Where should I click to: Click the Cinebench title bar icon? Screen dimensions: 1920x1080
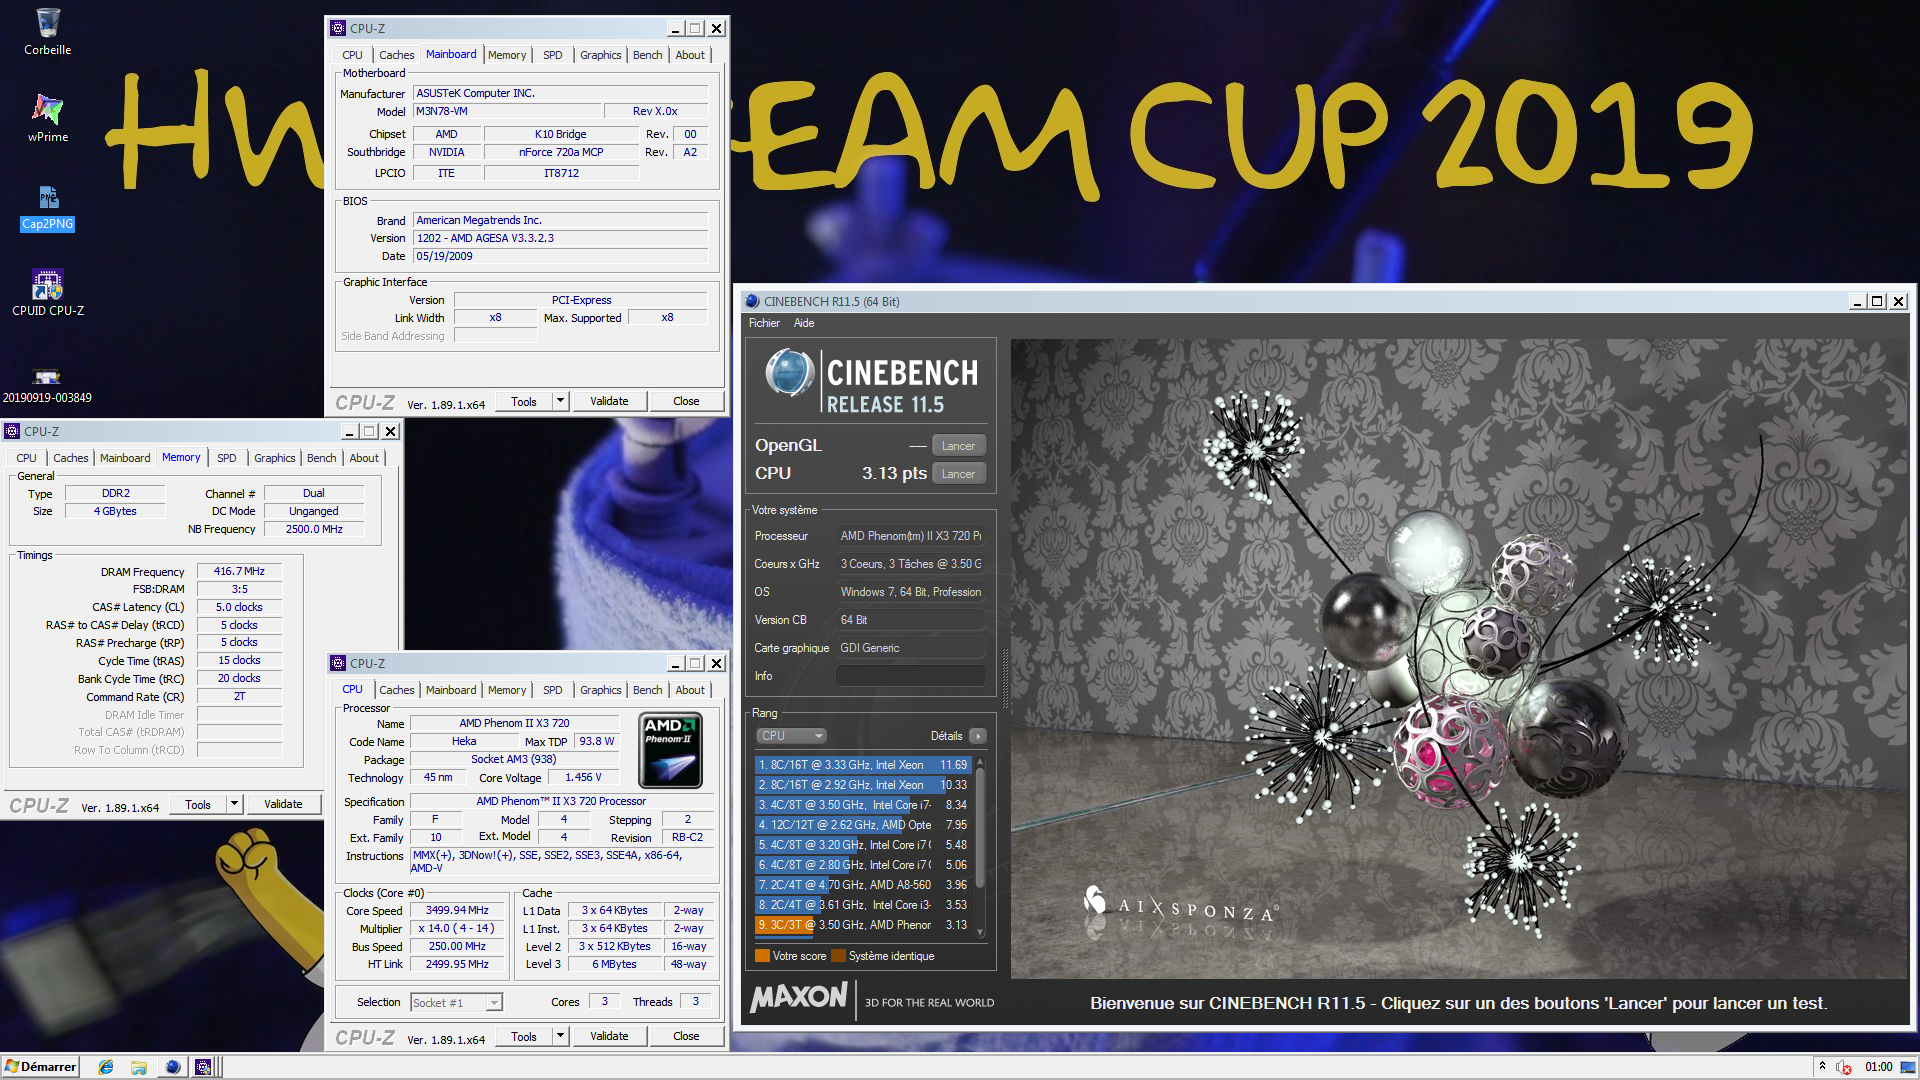pos(752,301)
